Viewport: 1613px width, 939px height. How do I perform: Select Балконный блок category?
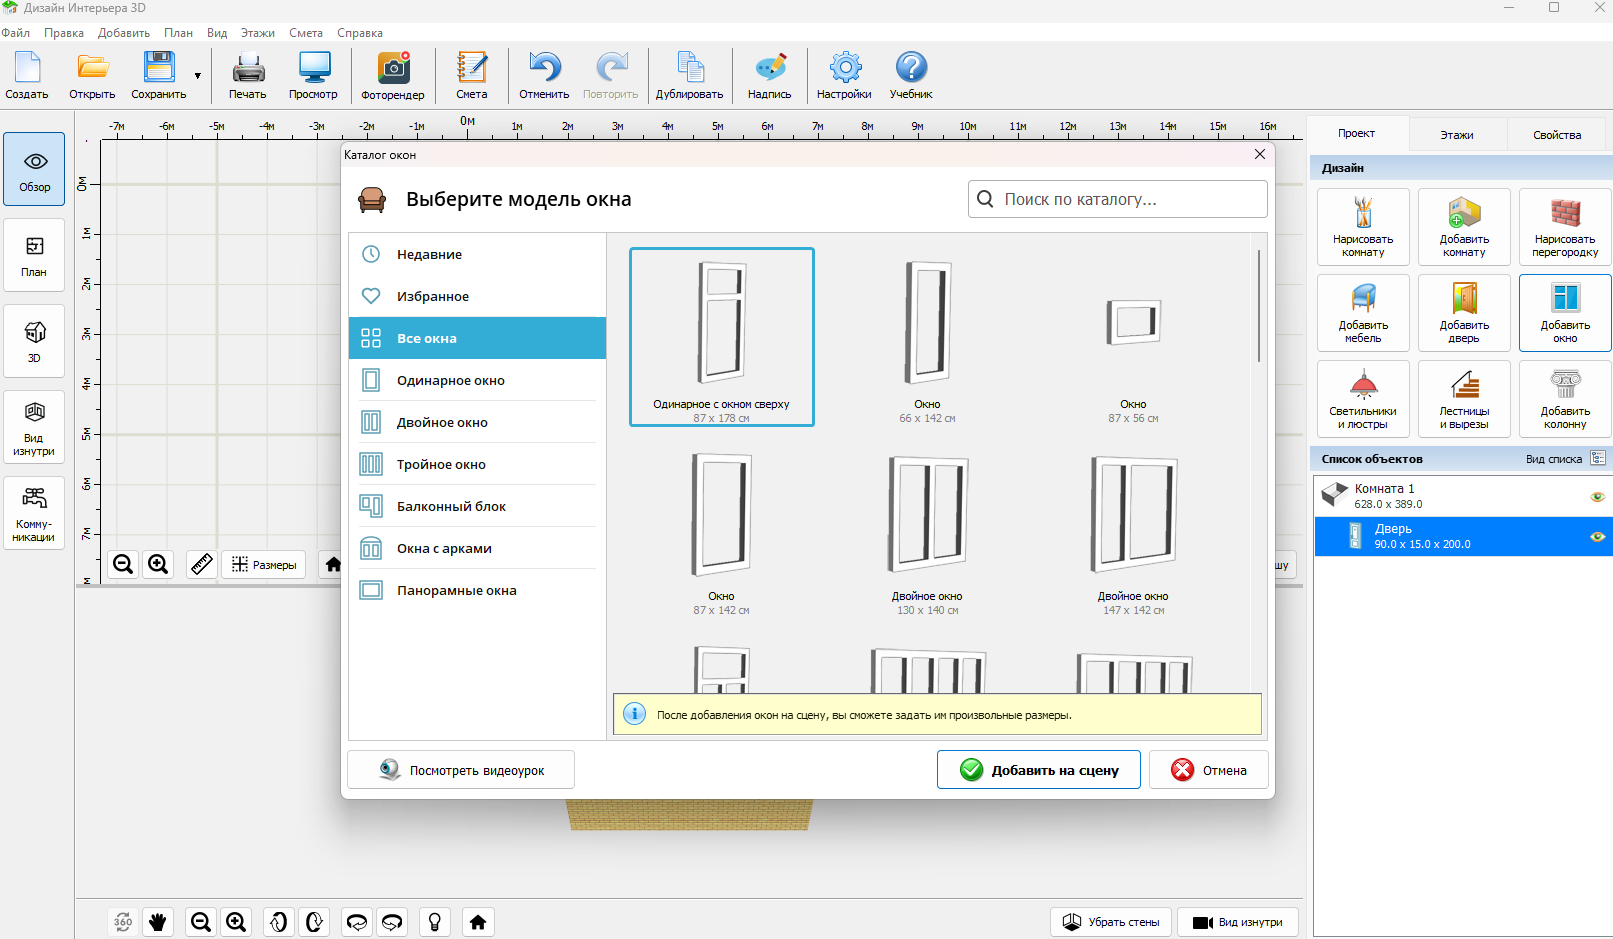[x=478, y=506]
